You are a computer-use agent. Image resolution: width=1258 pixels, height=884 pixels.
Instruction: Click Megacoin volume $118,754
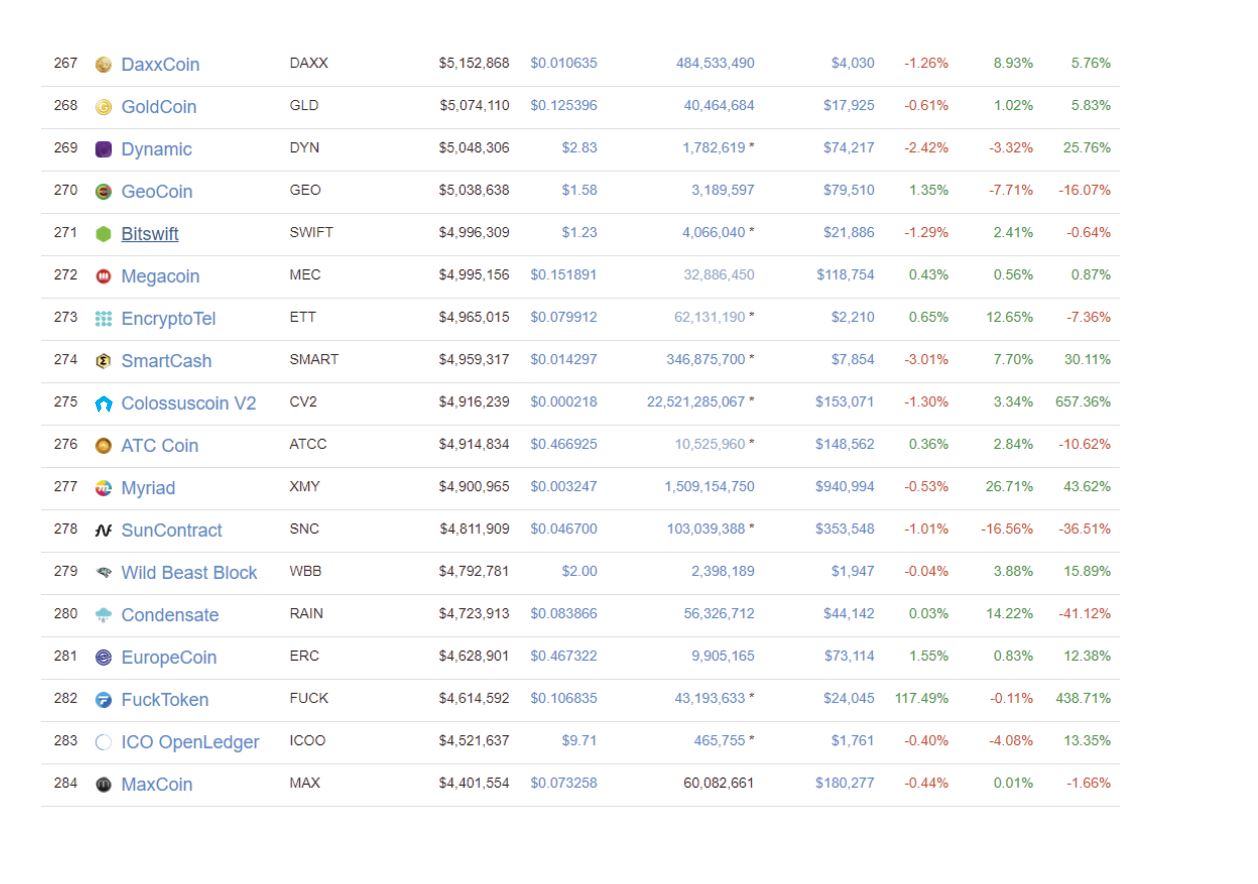(846, 275)
